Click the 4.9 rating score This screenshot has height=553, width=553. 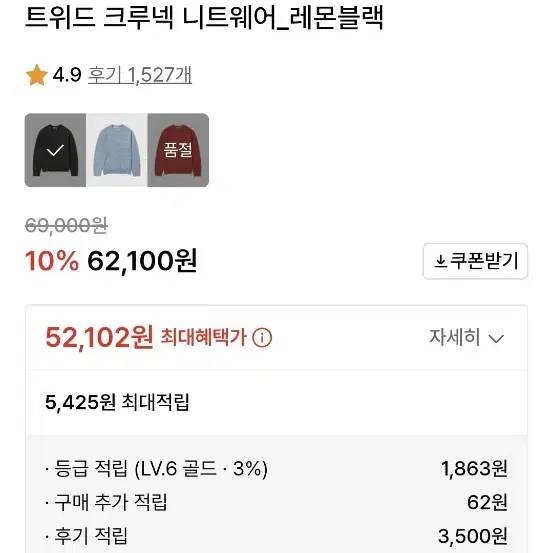pyautogui.click(x=67, y=75)
